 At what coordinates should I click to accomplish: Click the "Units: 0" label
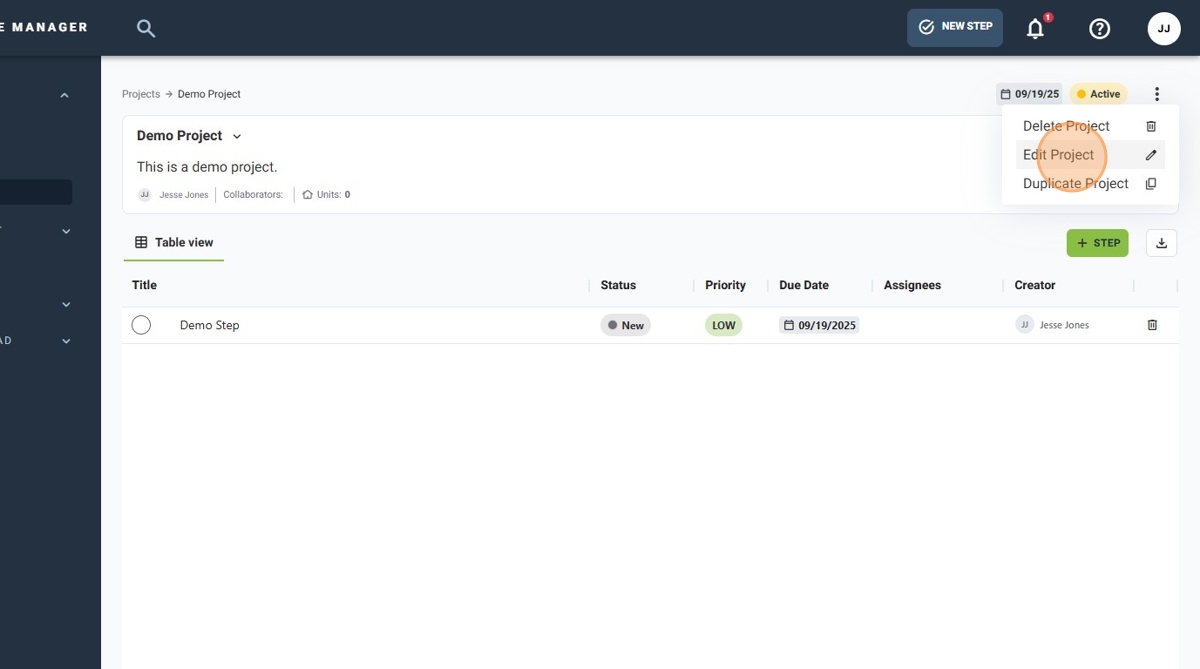coord(326,195)
